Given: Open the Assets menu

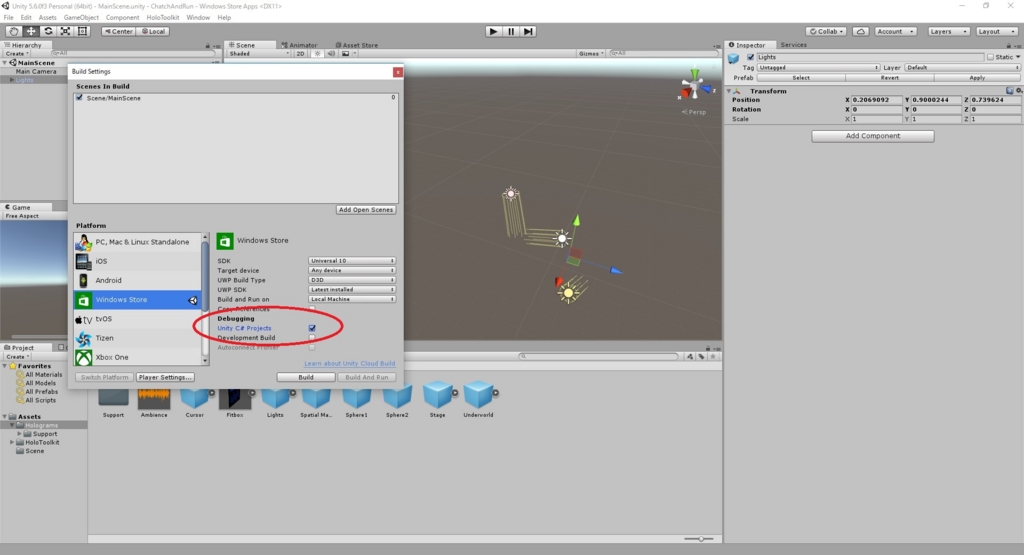Looking at the screenshot, I should pyautogui.click(x=48, y=18).
